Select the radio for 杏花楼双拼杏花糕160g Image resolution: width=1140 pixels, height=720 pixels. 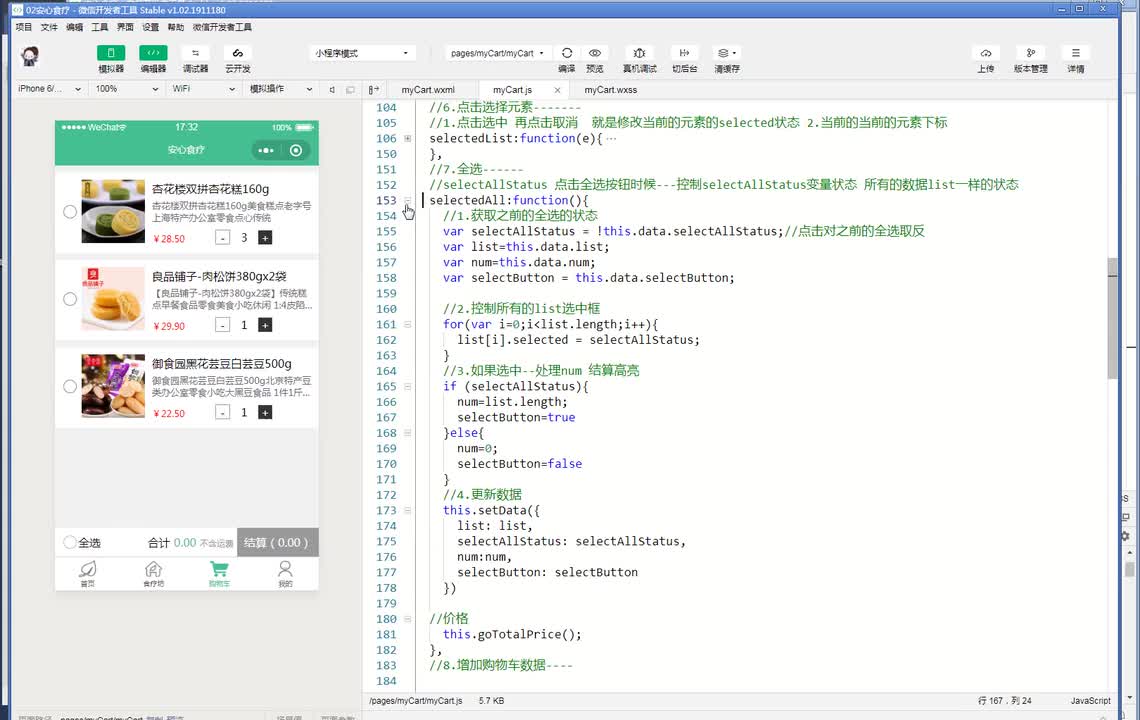click(x=70, y=211)
